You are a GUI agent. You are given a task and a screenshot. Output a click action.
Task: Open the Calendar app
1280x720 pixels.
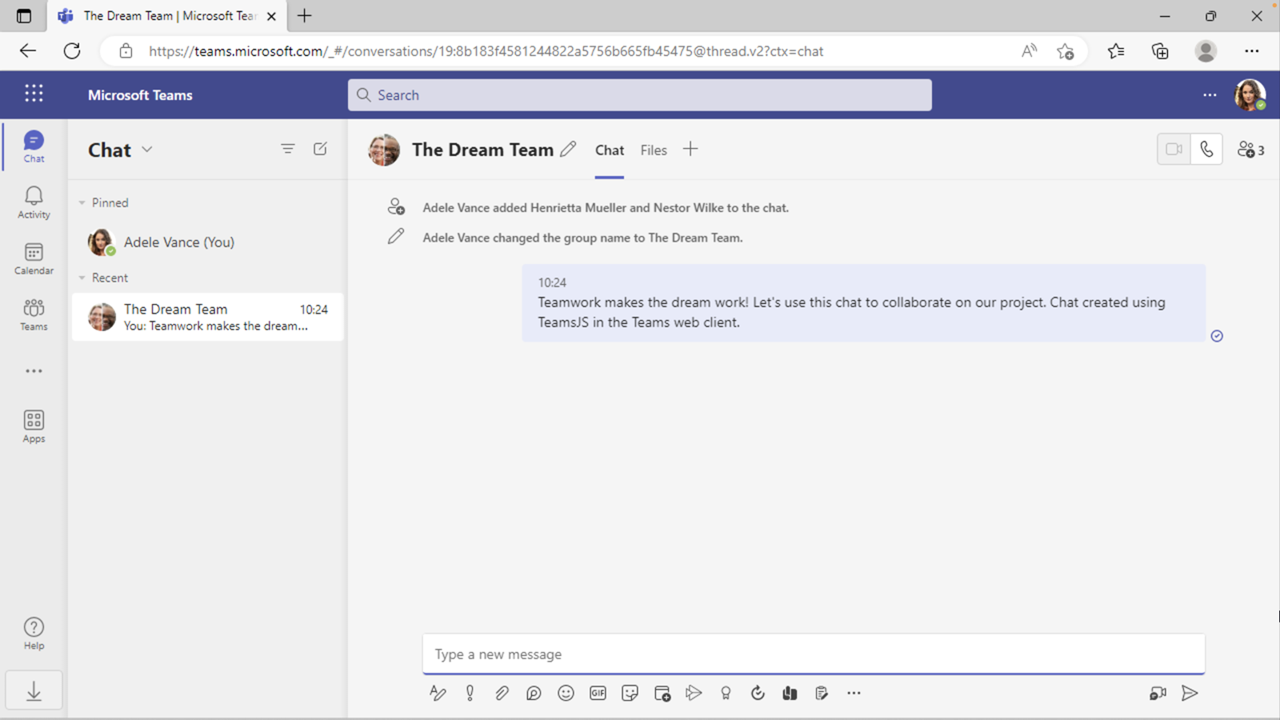34,259
